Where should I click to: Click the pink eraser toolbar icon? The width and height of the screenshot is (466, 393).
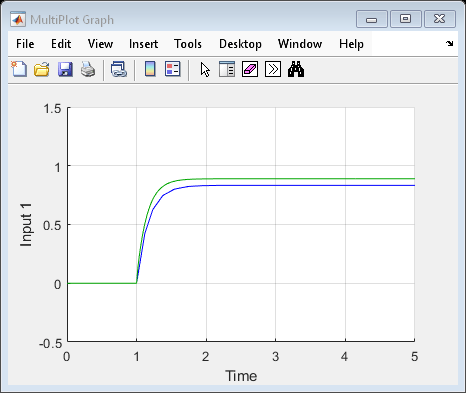[250, 69]
